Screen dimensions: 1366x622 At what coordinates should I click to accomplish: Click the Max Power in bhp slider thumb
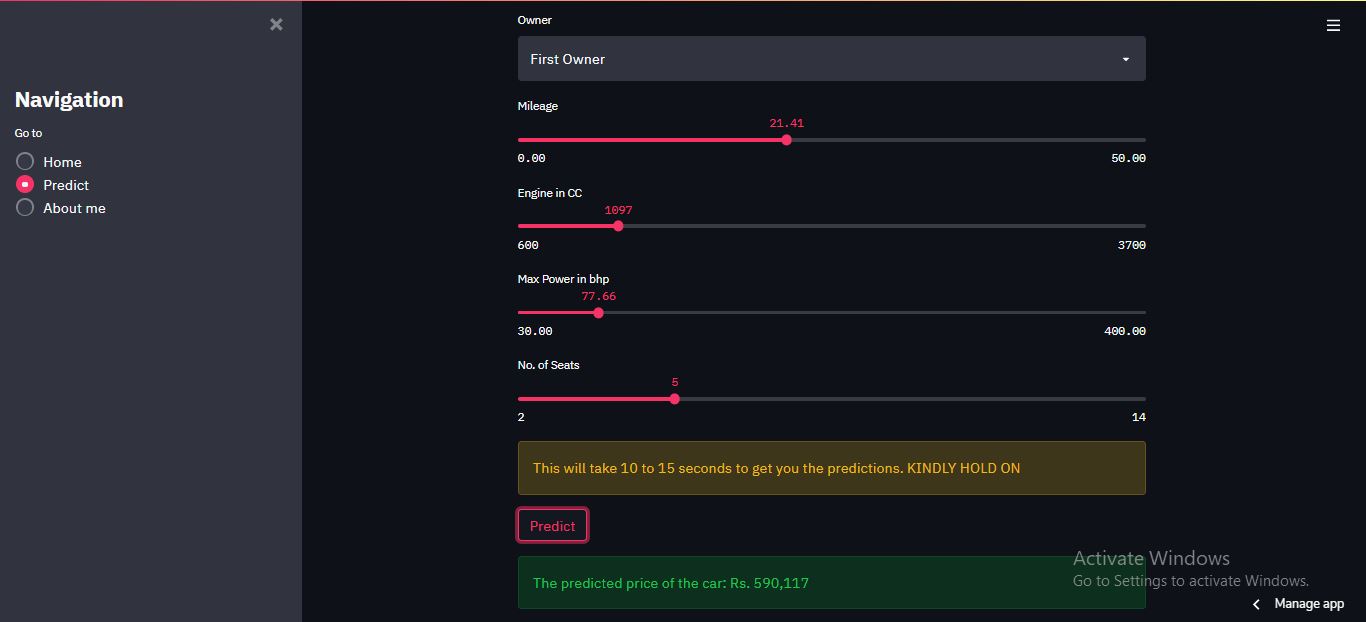click(598, 313)
